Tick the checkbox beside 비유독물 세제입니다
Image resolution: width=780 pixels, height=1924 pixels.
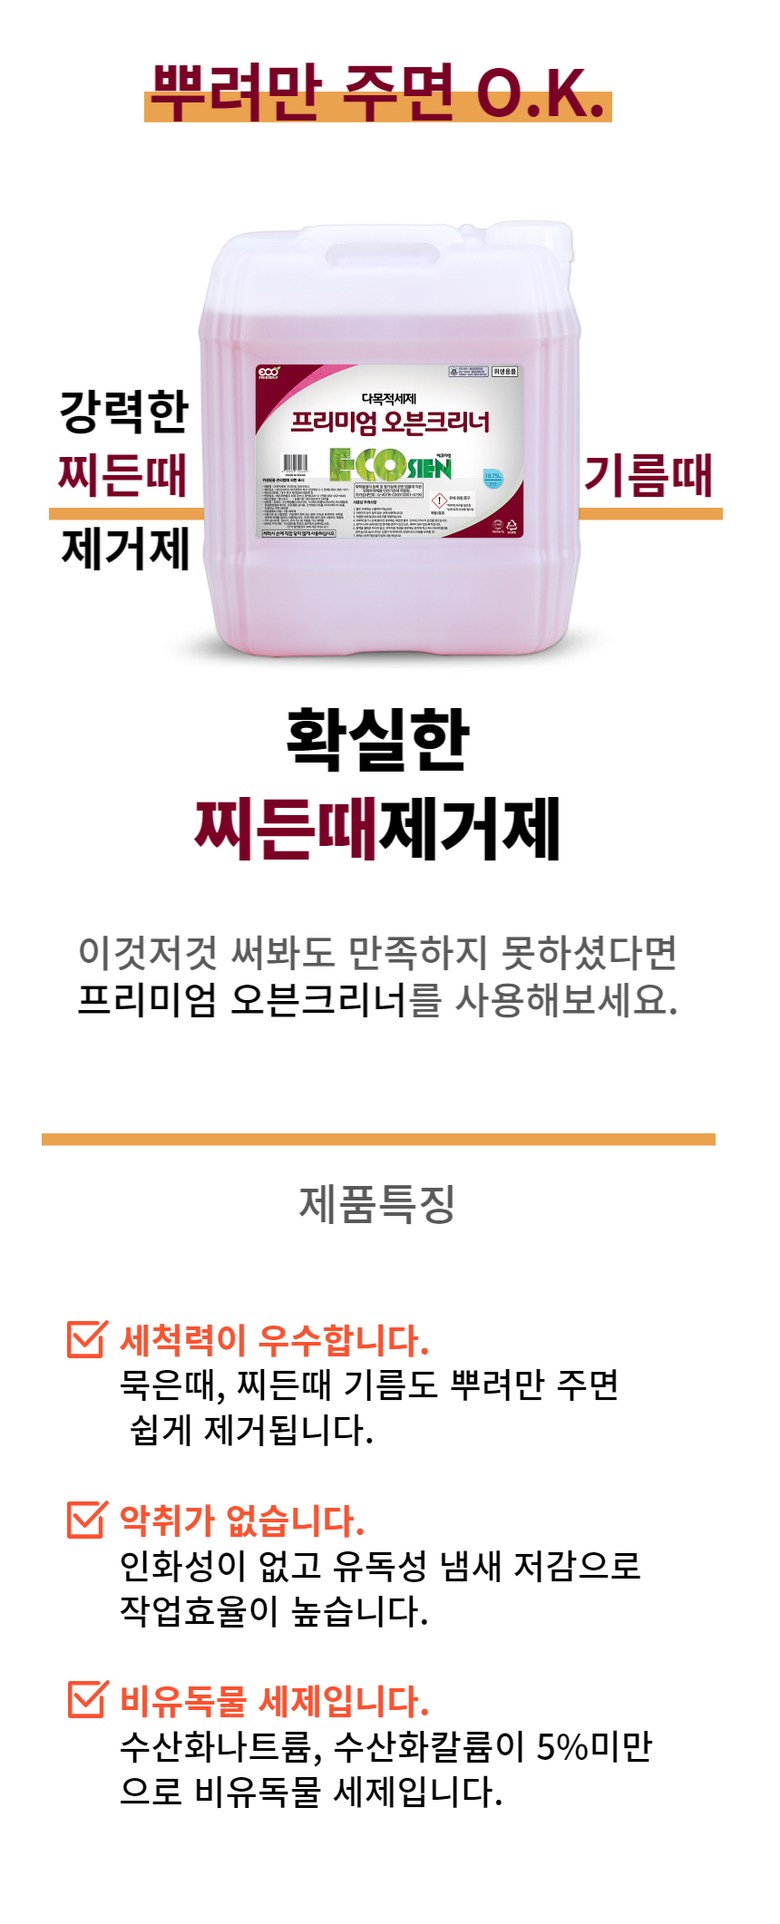coord(86,1698)
